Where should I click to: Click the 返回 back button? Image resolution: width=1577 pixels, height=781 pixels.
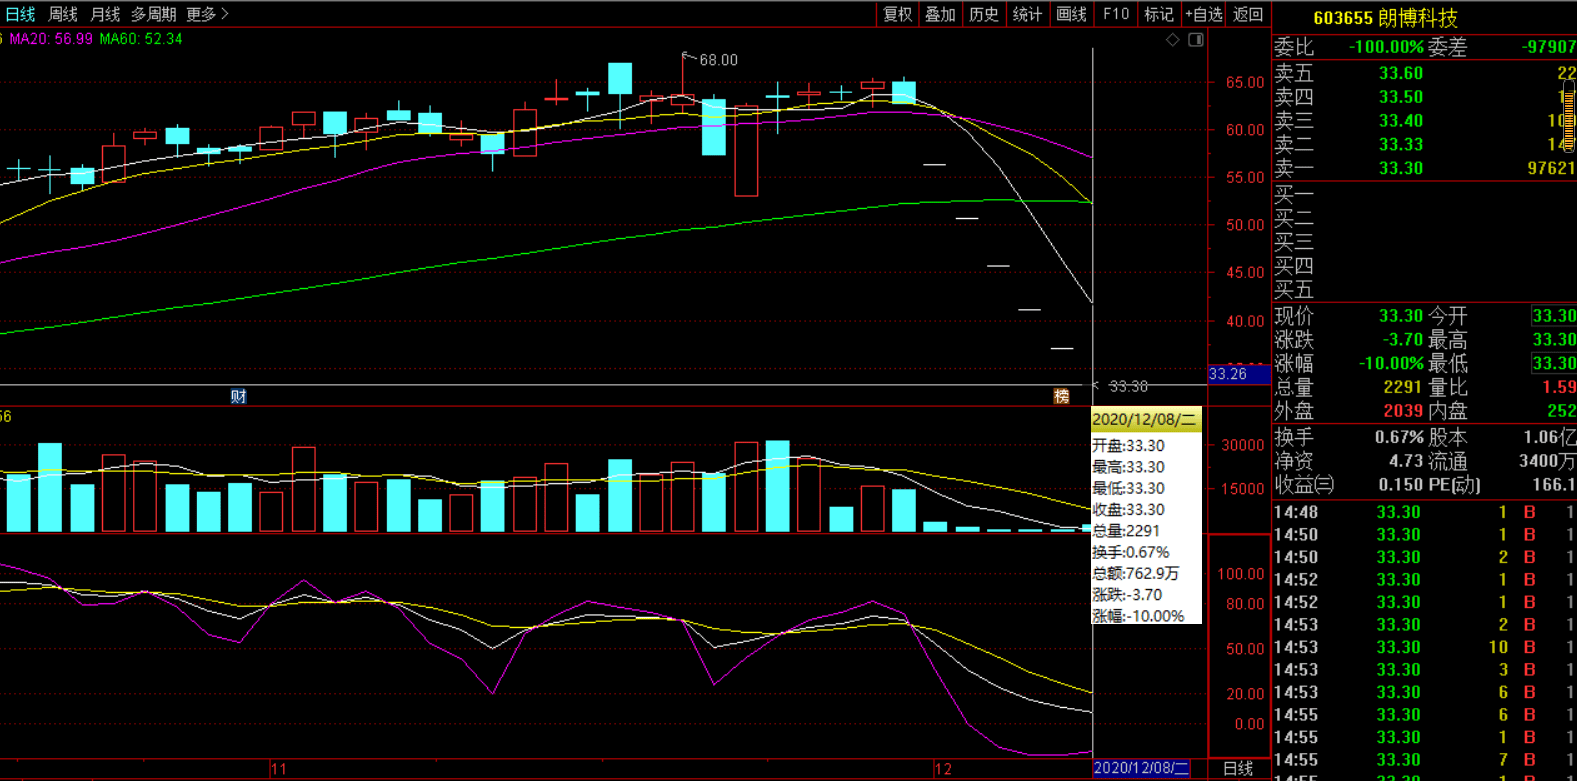click(1248, 14)
